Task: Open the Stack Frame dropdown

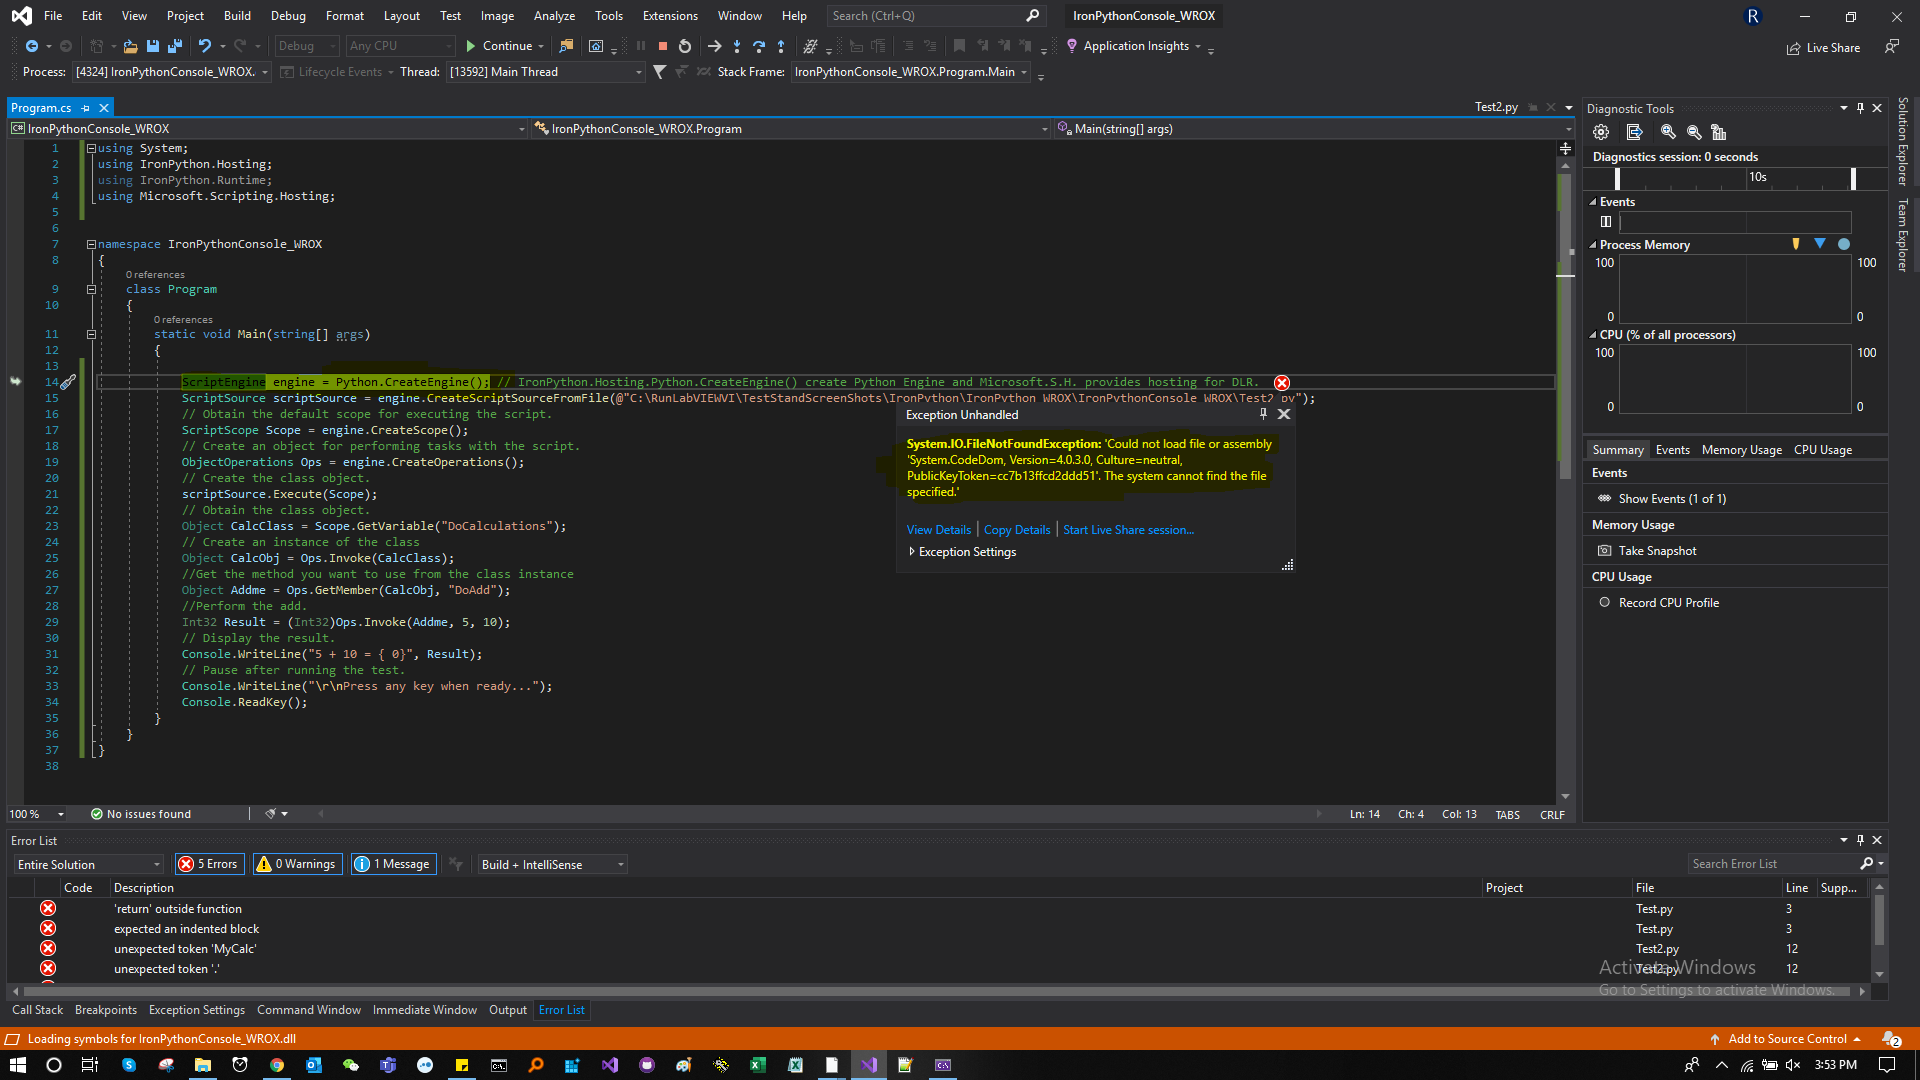Action: [x=1025, y=71]
